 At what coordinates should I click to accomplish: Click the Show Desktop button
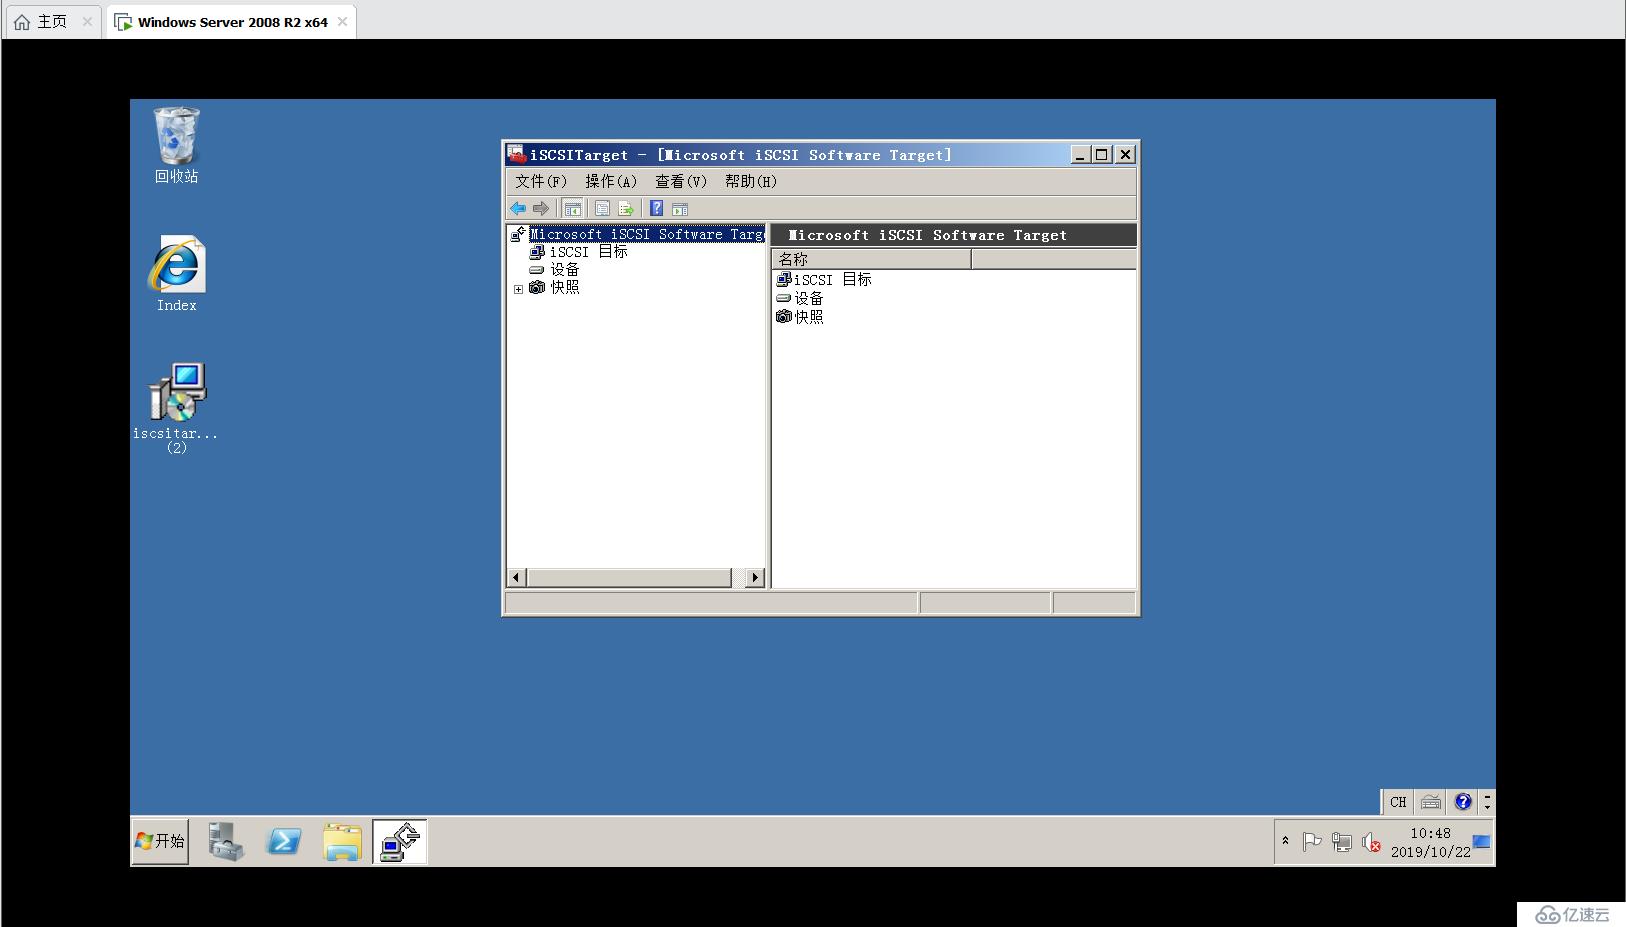[1482, 842]
